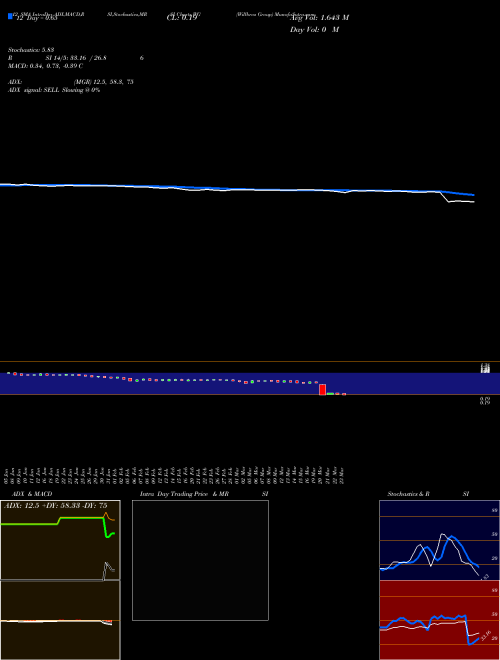The image size is (500, 660).
Task: Click the "SI 14/3: 33.16 / 26.8" value
Action: [76, 58]
